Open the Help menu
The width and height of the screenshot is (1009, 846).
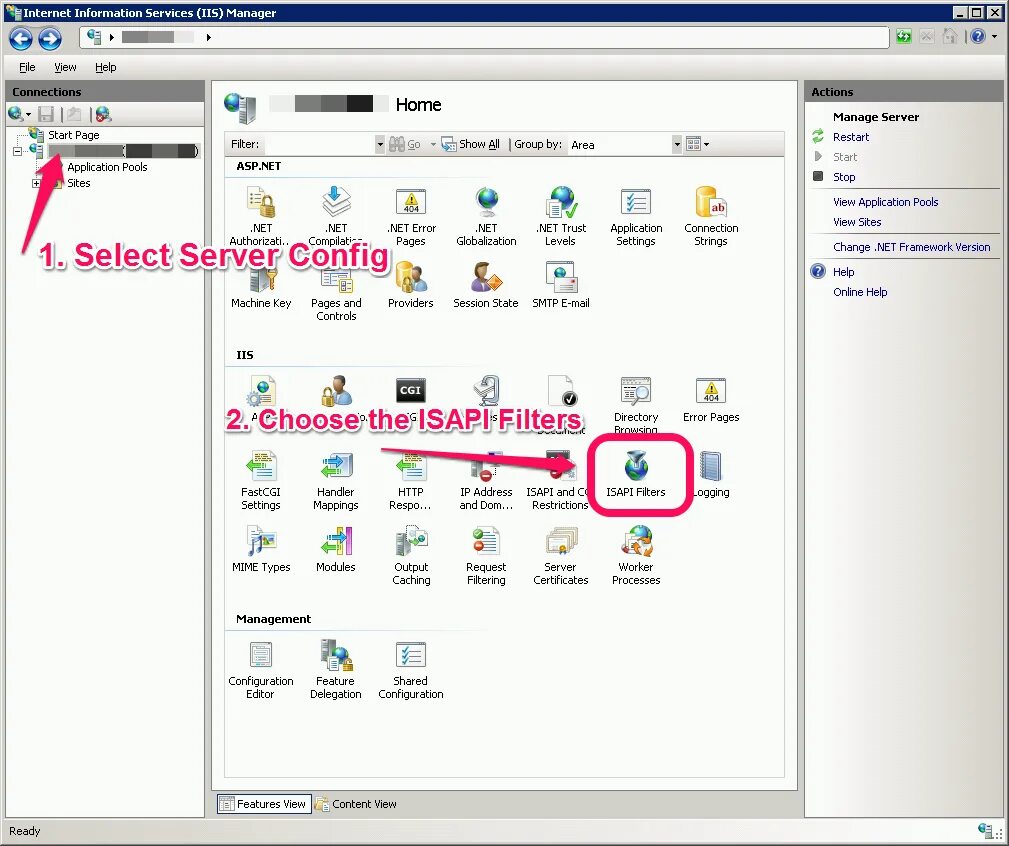[106, 67]
